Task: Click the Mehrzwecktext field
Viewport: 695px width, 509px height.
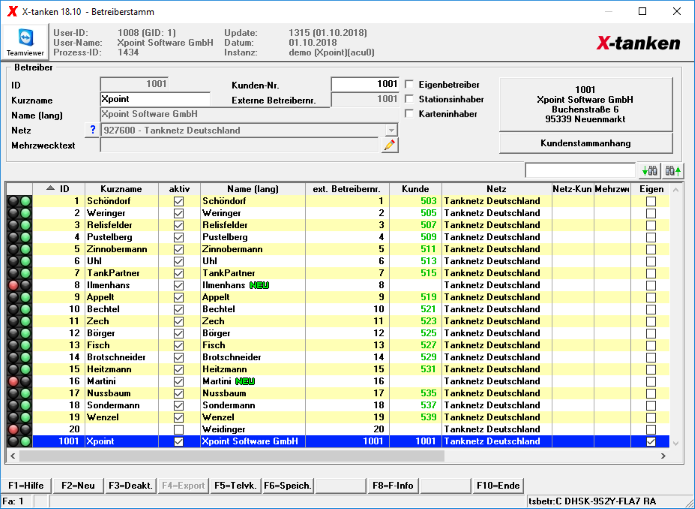Action: pos(240,145)
